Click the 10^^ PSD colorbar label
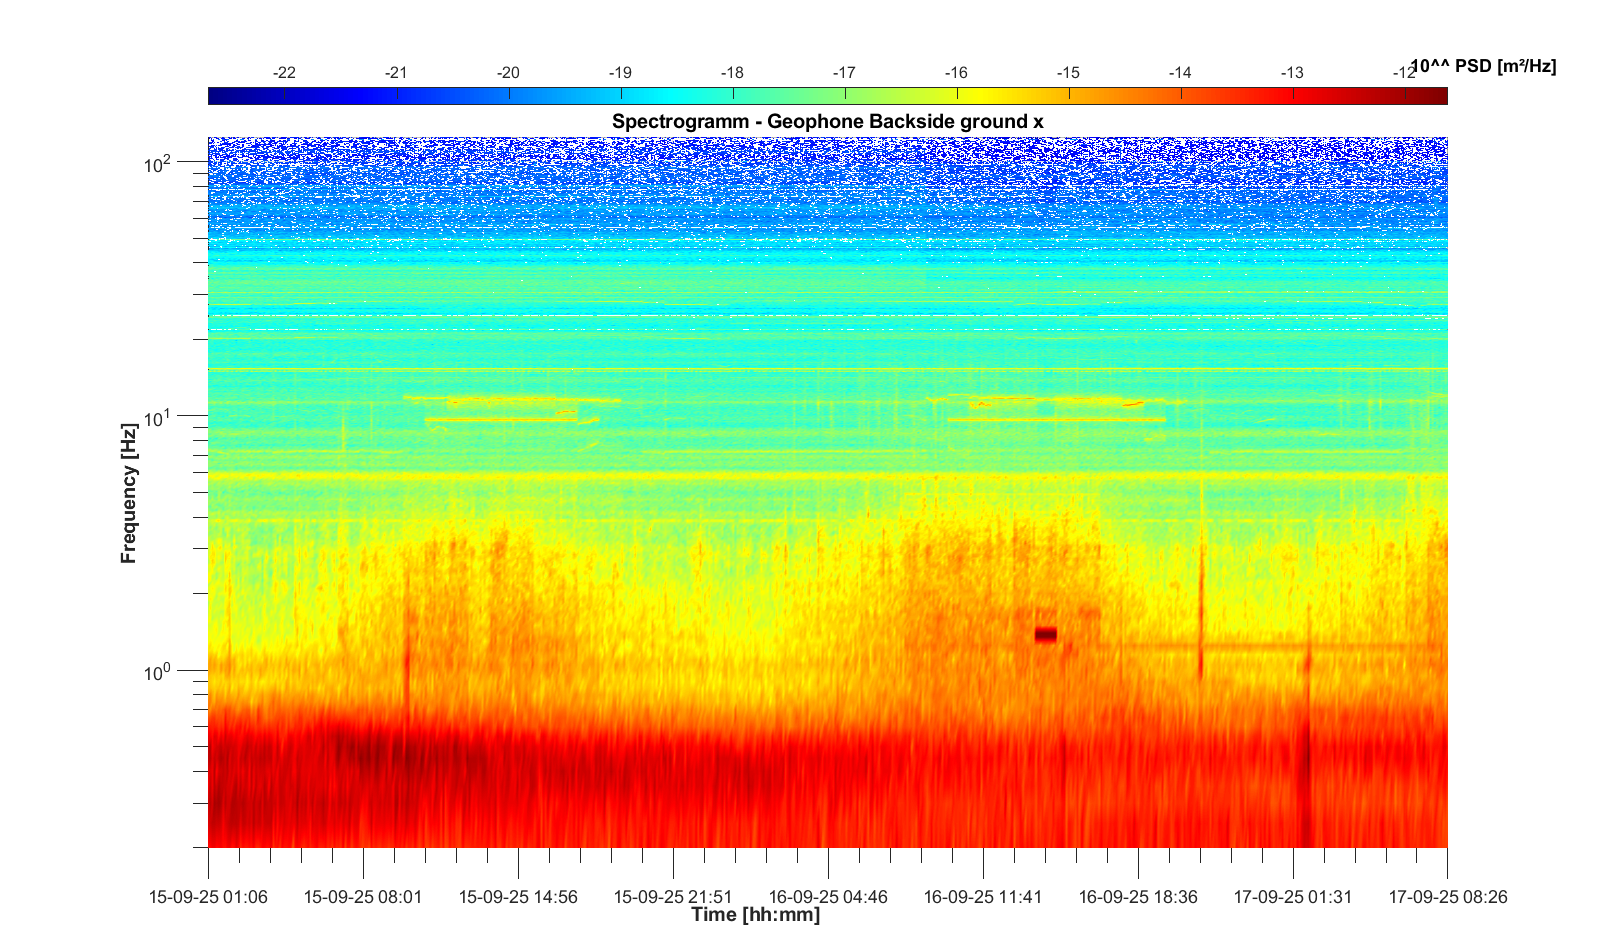Screen dimensions: 1600x944 tap(1483, 67)
